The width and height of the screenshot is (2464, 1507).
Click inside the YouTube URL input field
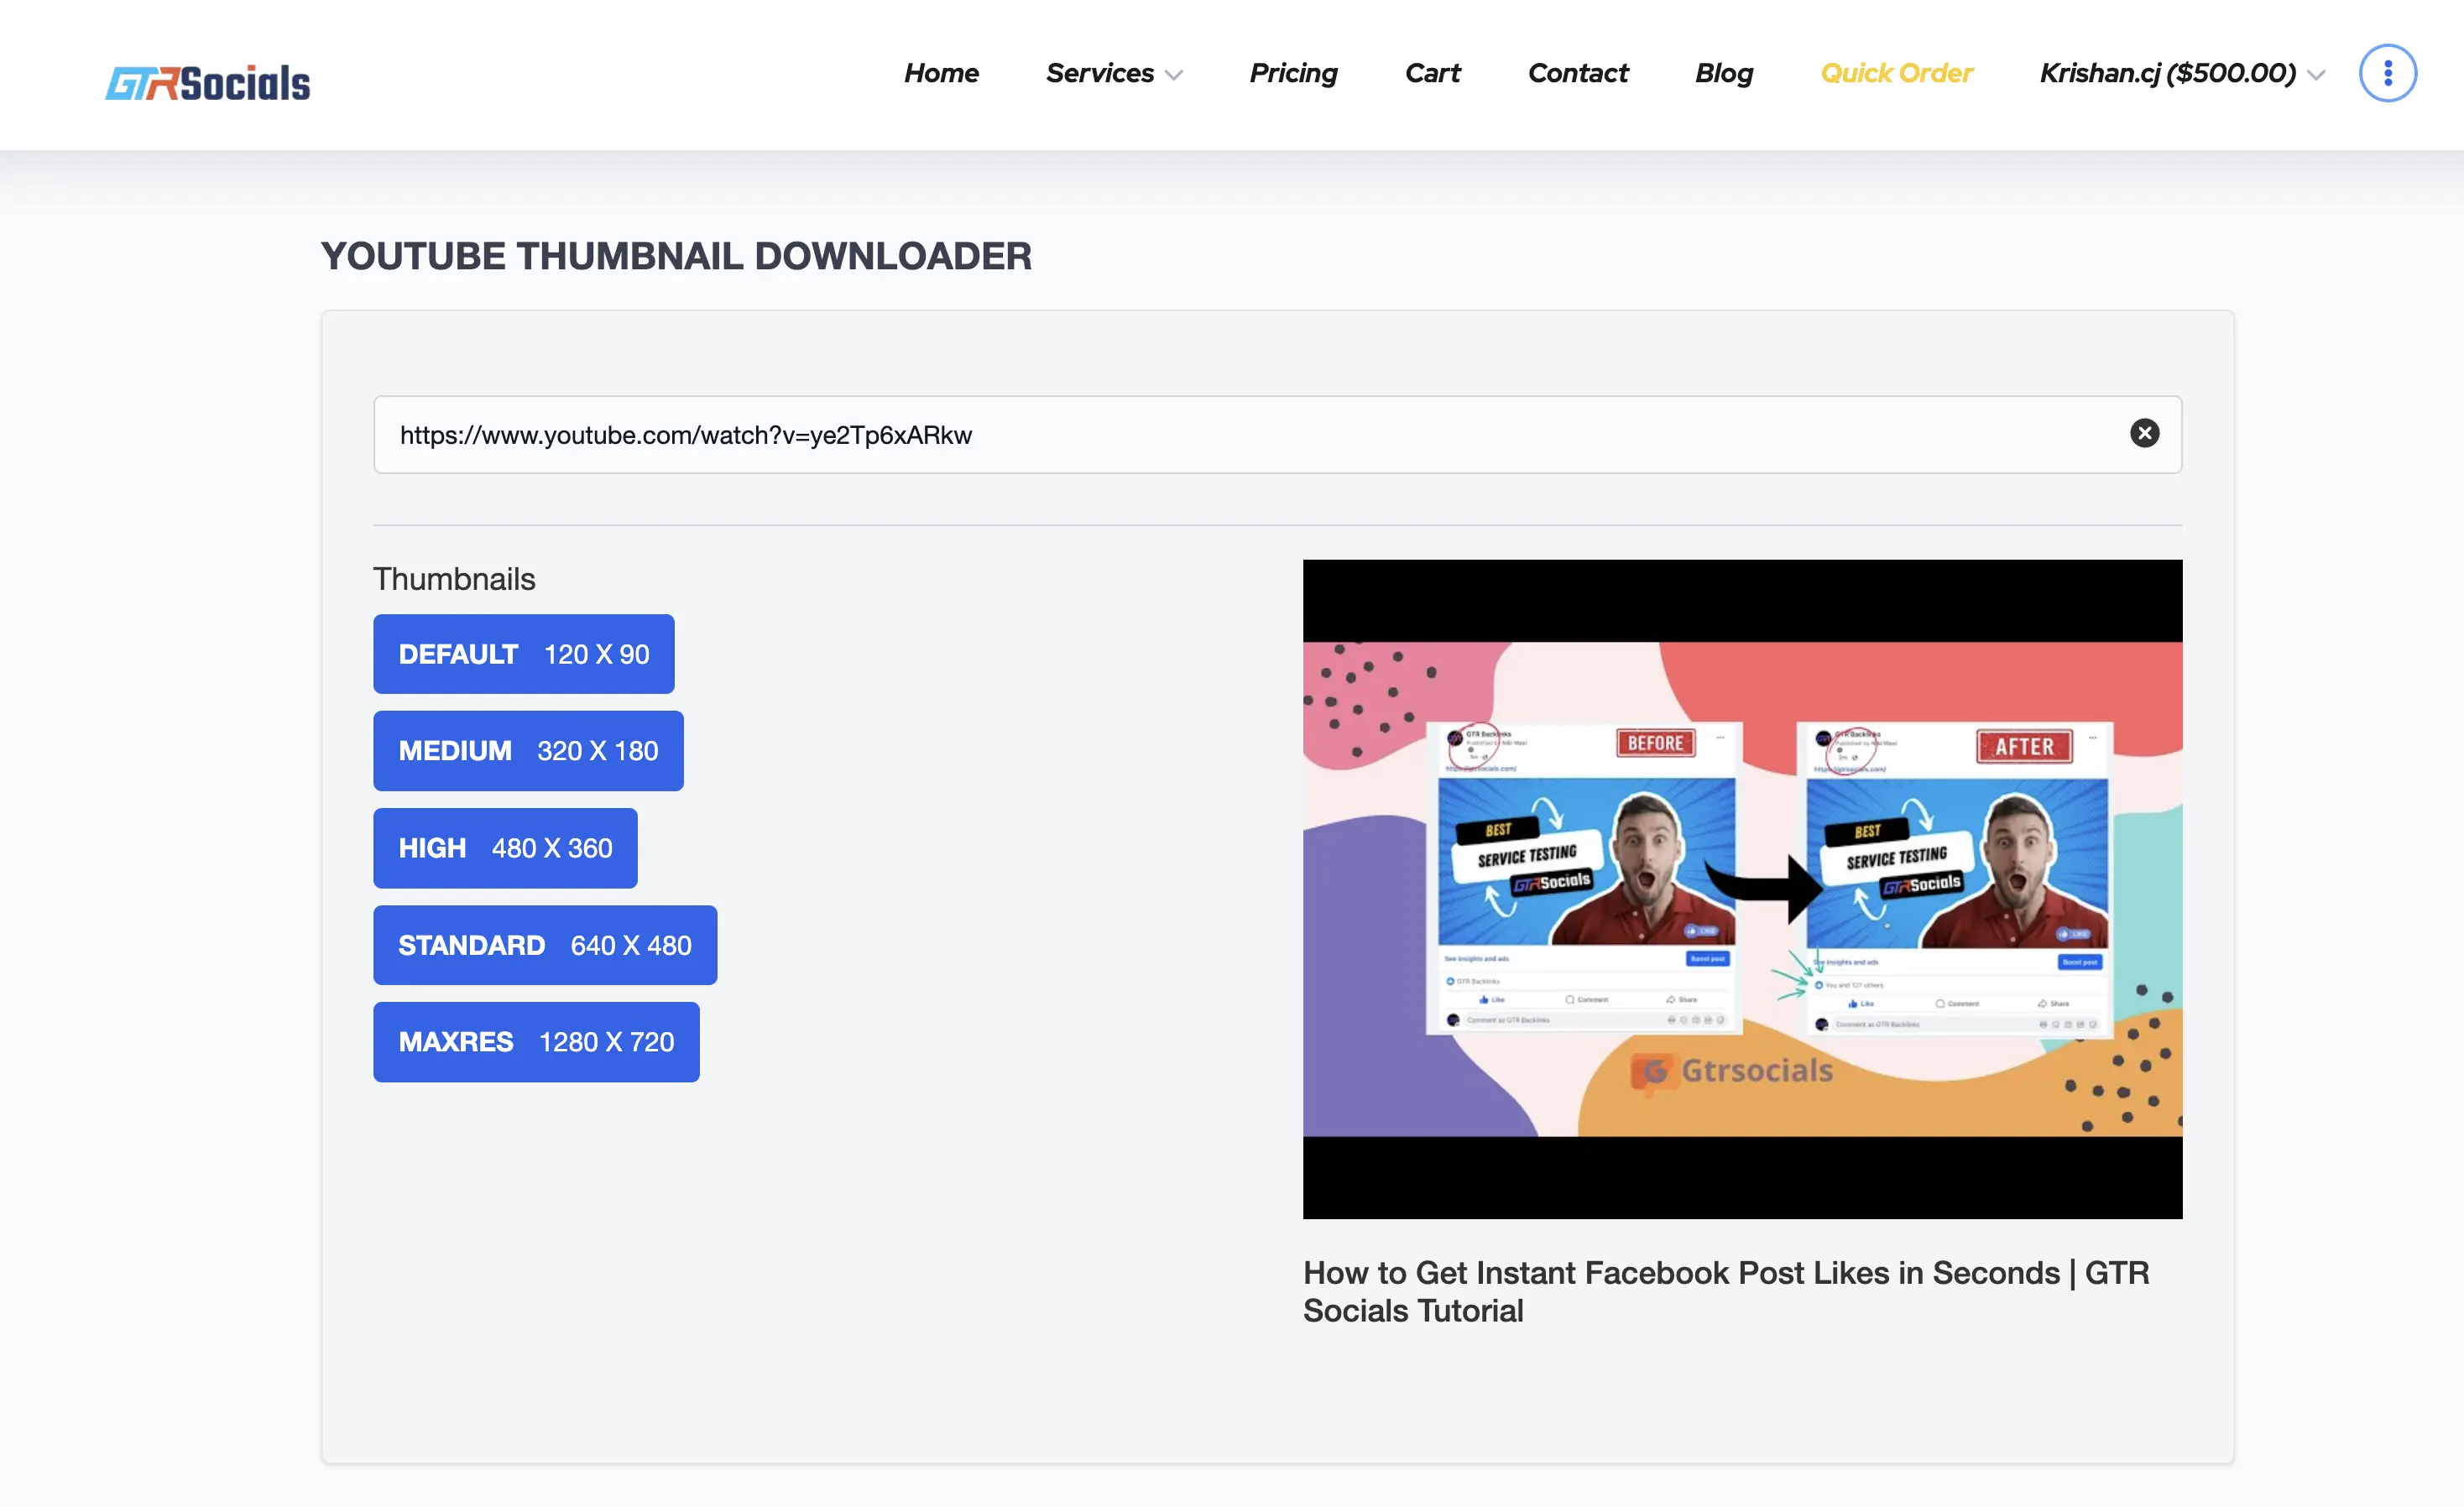click(x=1200, y=435)
